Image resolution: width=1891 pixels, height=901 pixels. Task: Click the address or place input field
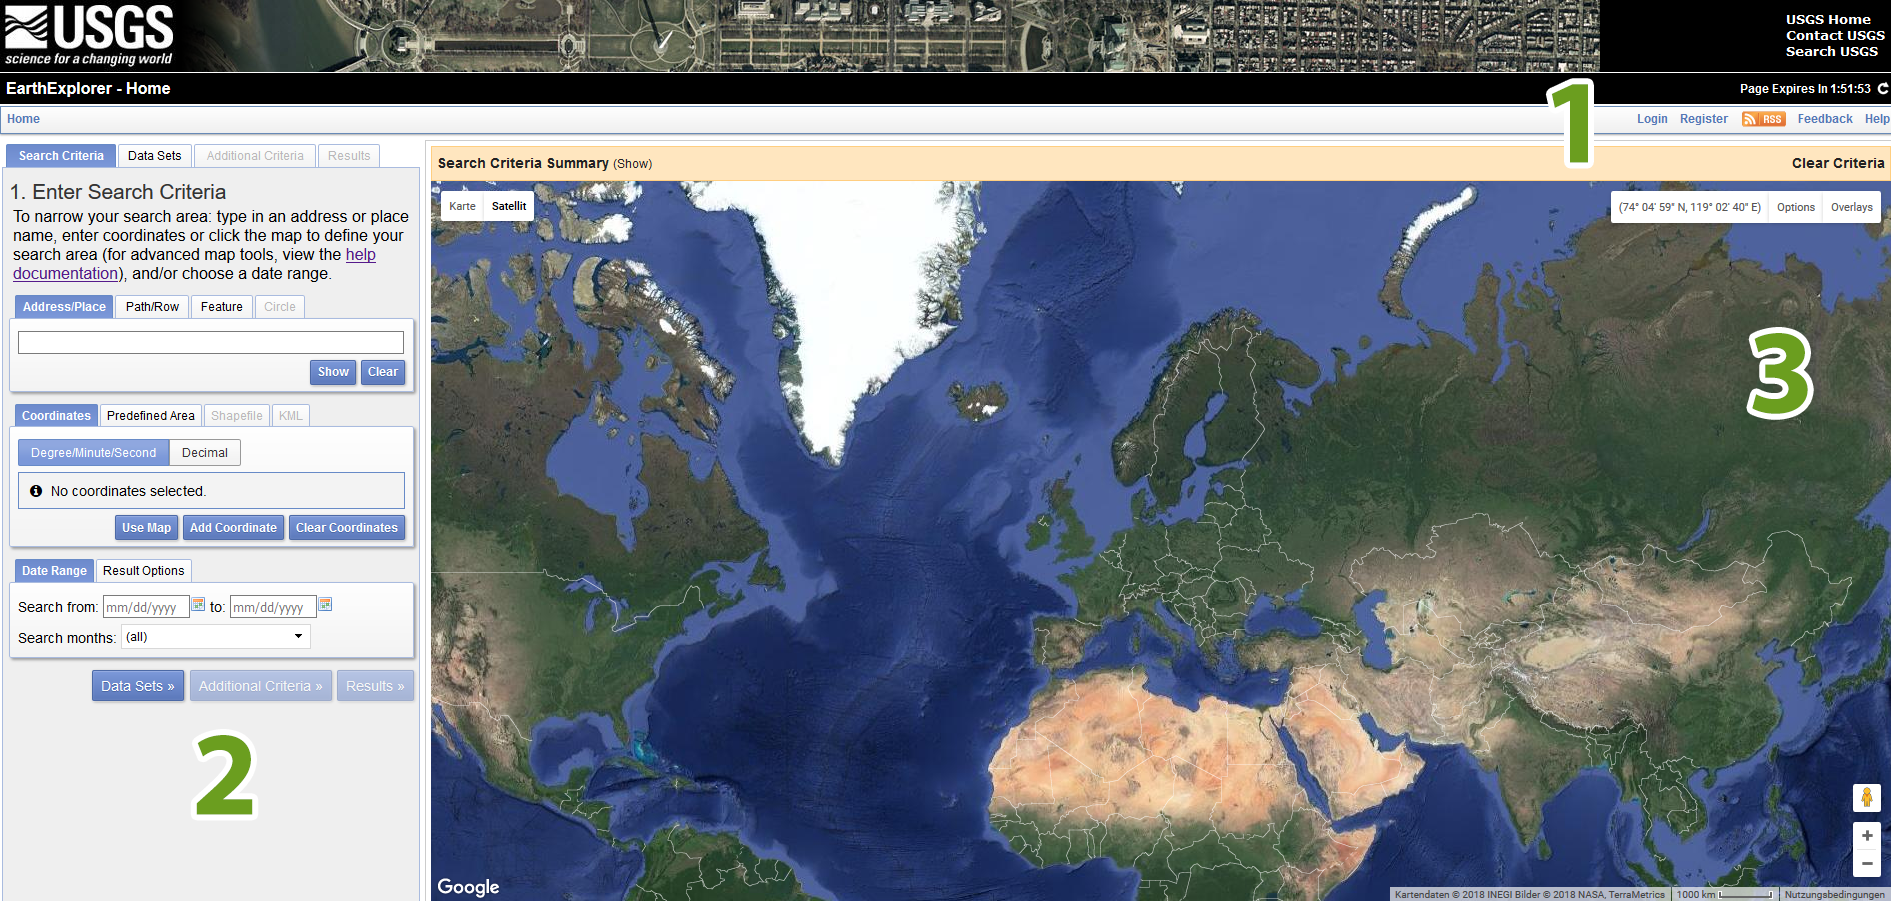pos(211,343)
